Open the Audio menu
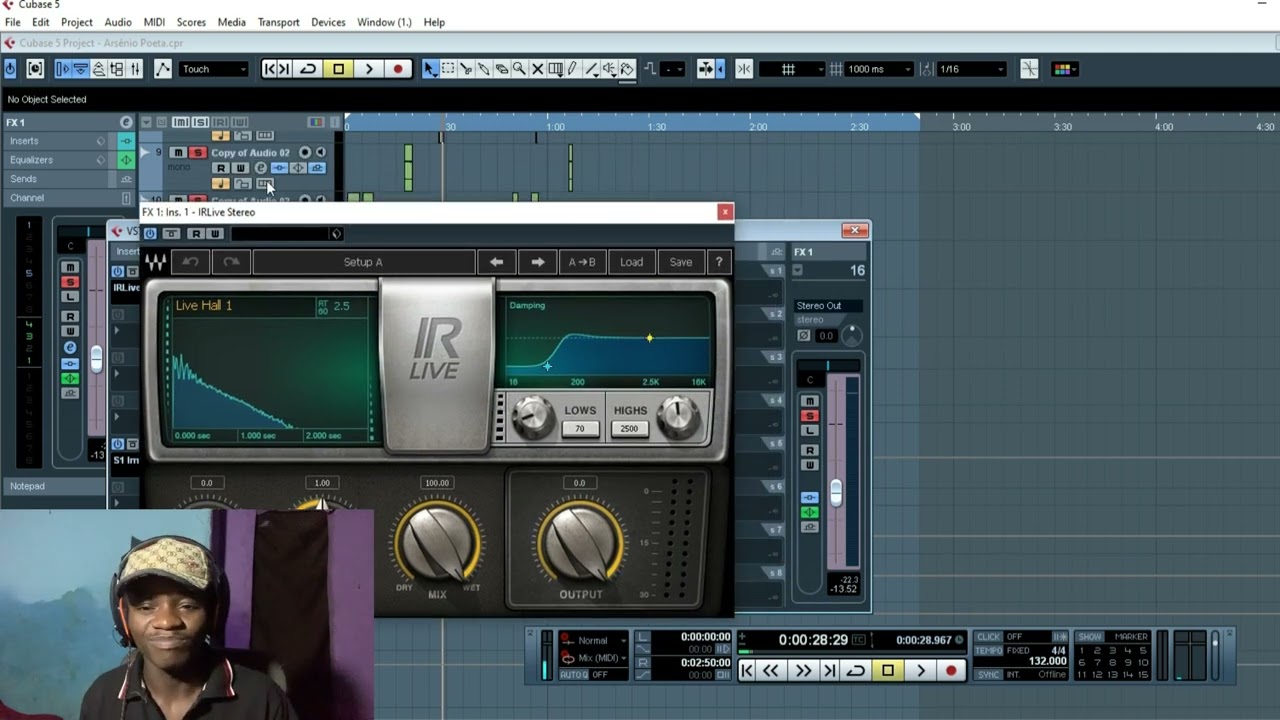The width and height of the screenshot is (1280, 720). [118, 22]
